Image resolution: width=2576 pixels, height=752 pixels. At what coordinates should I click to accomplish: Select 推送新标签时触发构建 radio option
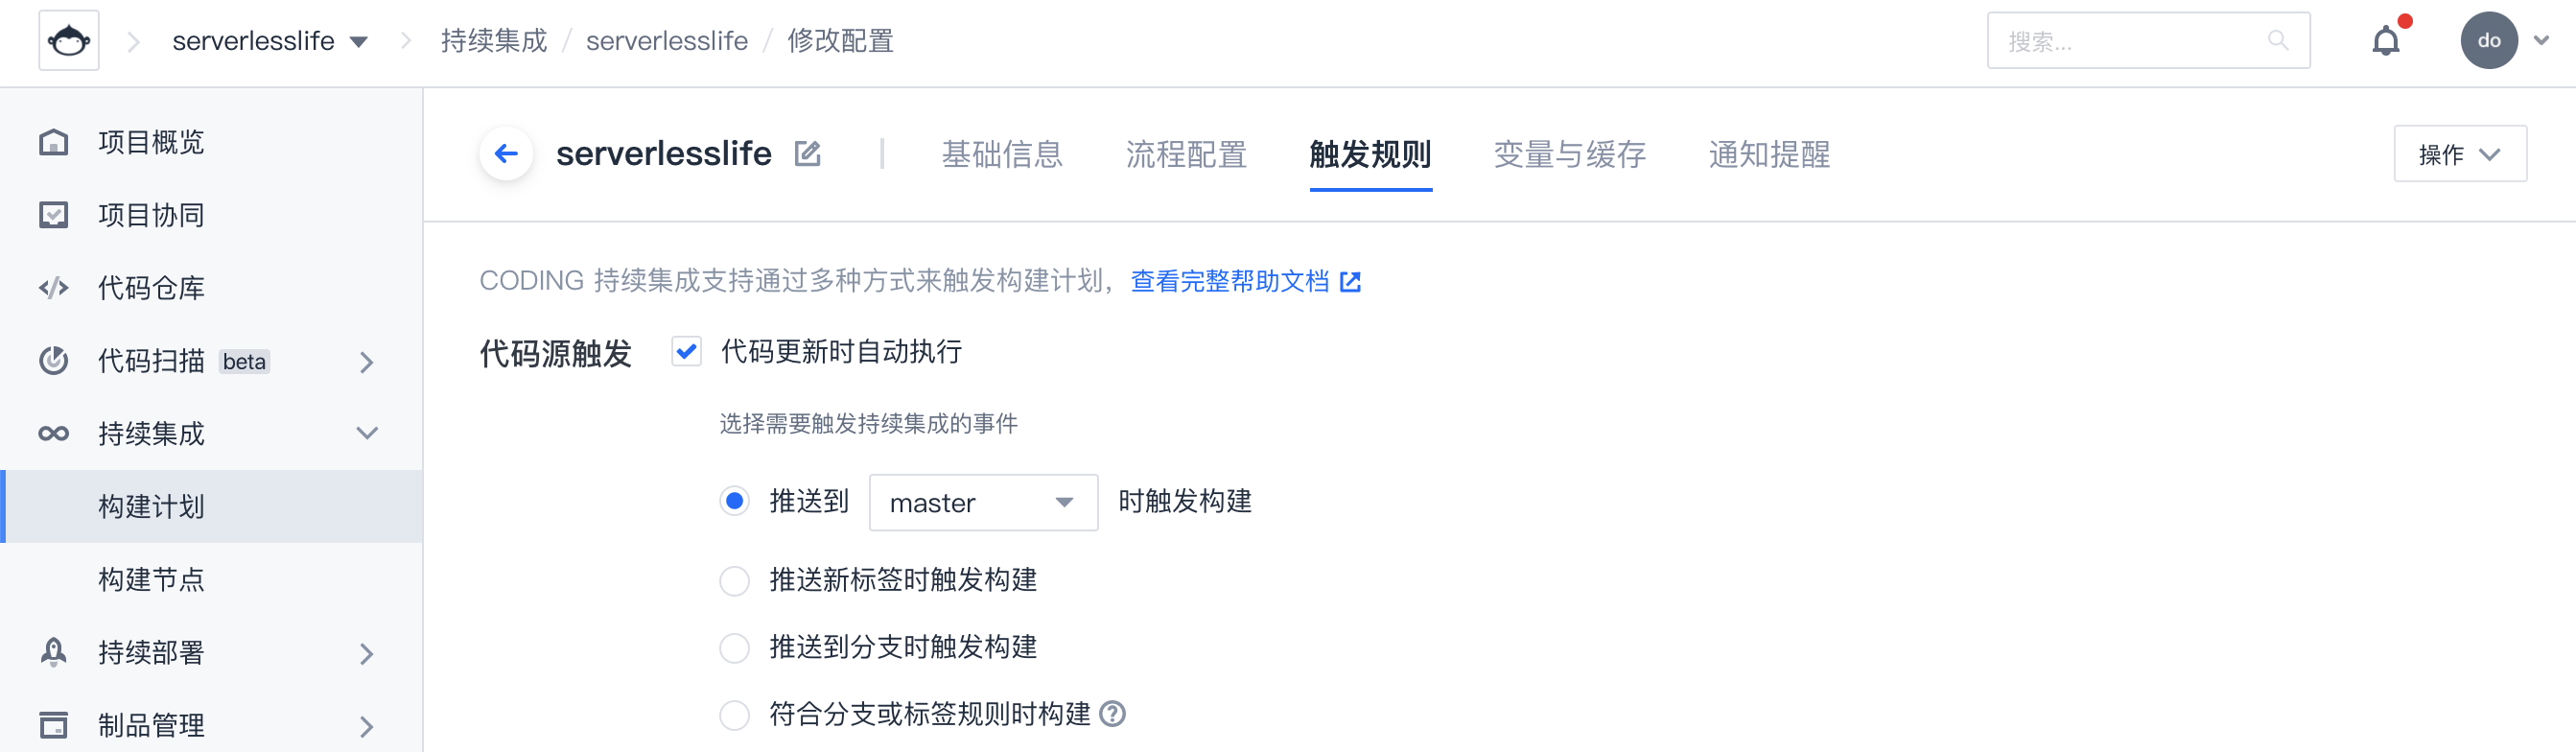point(735,581)
